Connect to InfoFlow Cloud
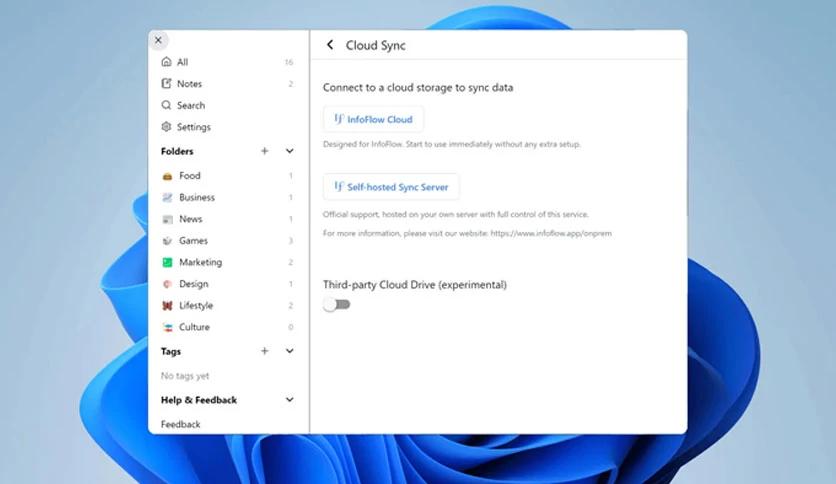The width and height of the screenshot is (836, 484). [x=373, y=119]
